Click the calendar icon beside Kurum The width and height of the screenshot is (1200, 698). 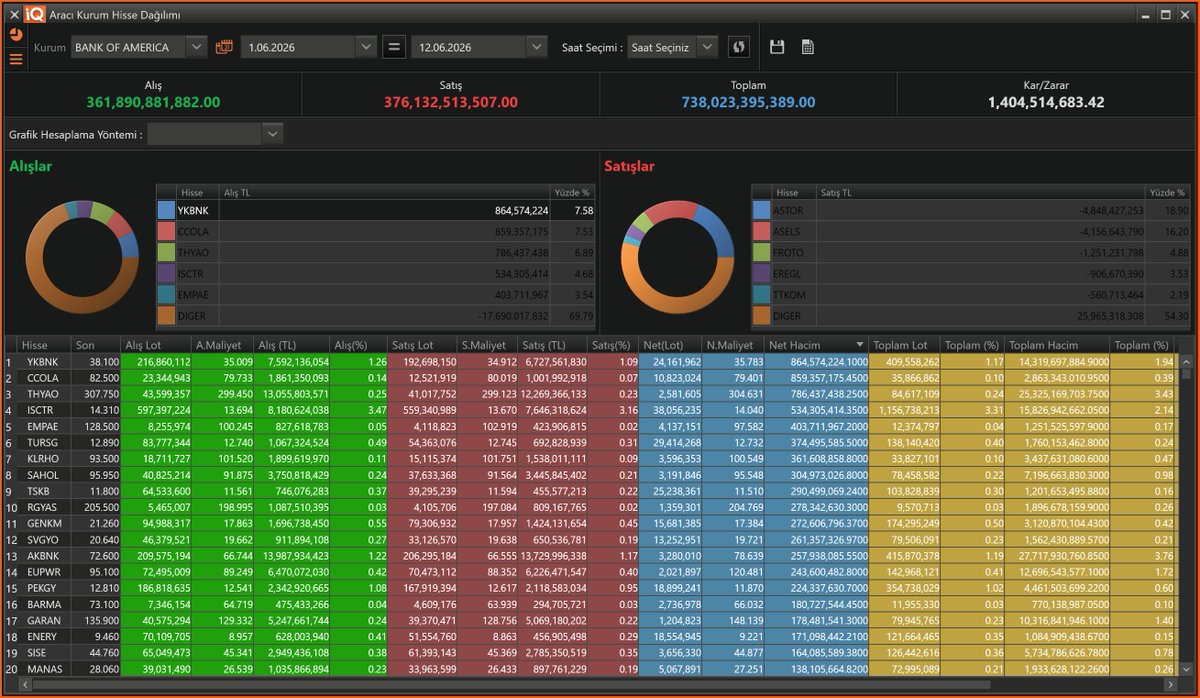click(x=224, y=47)
